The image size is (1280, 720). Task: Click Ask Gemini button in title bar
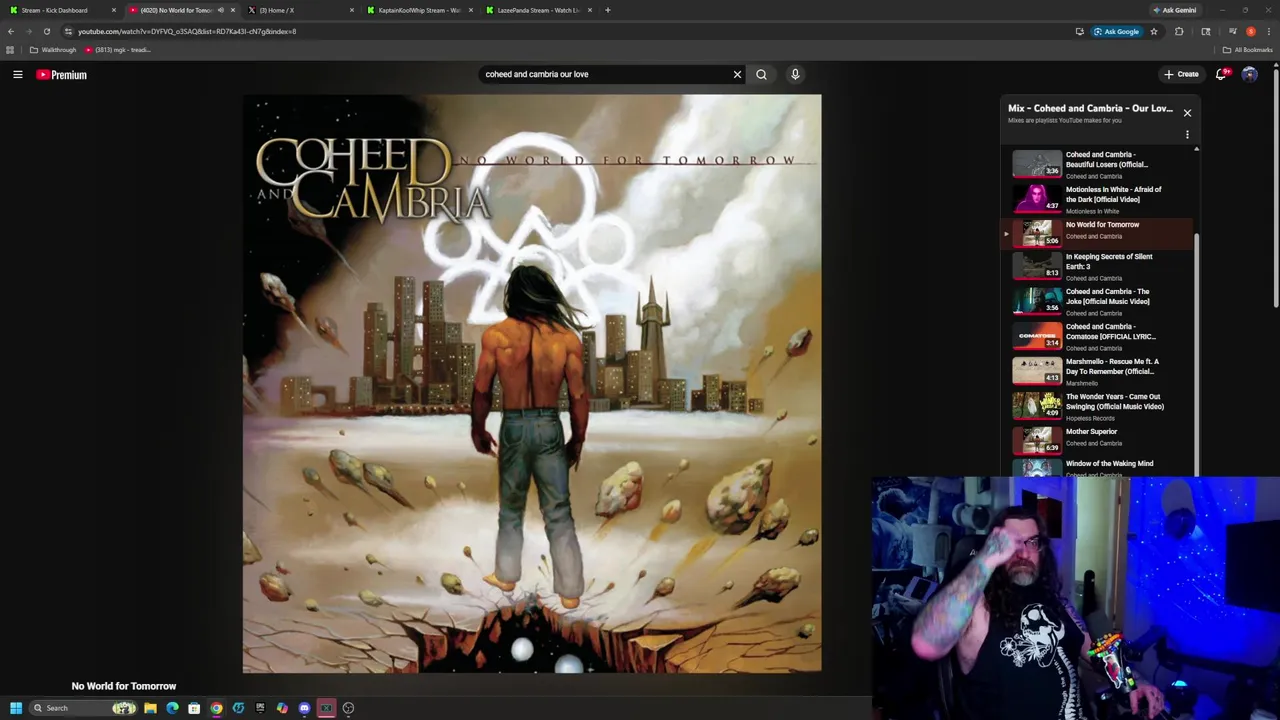click(1174, 10)
